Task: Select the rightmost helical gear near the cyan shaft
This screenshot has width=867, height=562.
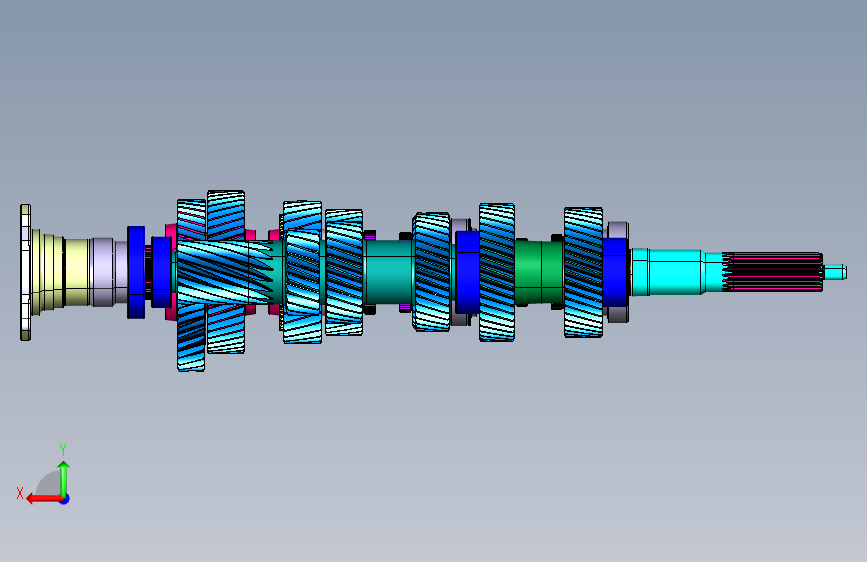Action: pos(583,272)
